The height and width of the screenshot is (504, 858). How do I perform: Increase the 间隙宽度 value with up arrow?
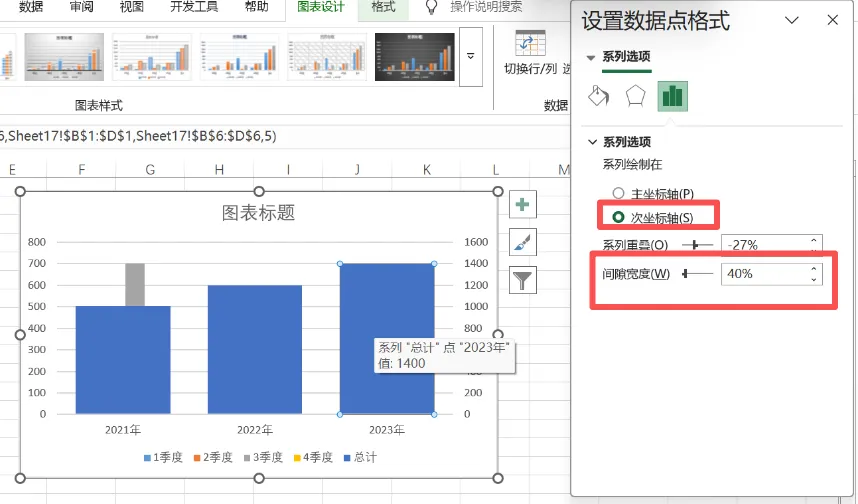tap(814, 269)
